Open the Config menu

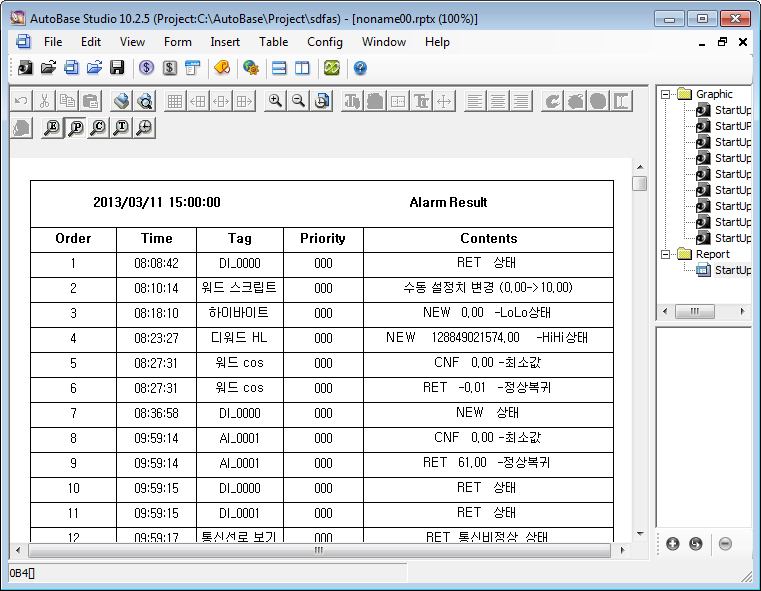[325, 42]
